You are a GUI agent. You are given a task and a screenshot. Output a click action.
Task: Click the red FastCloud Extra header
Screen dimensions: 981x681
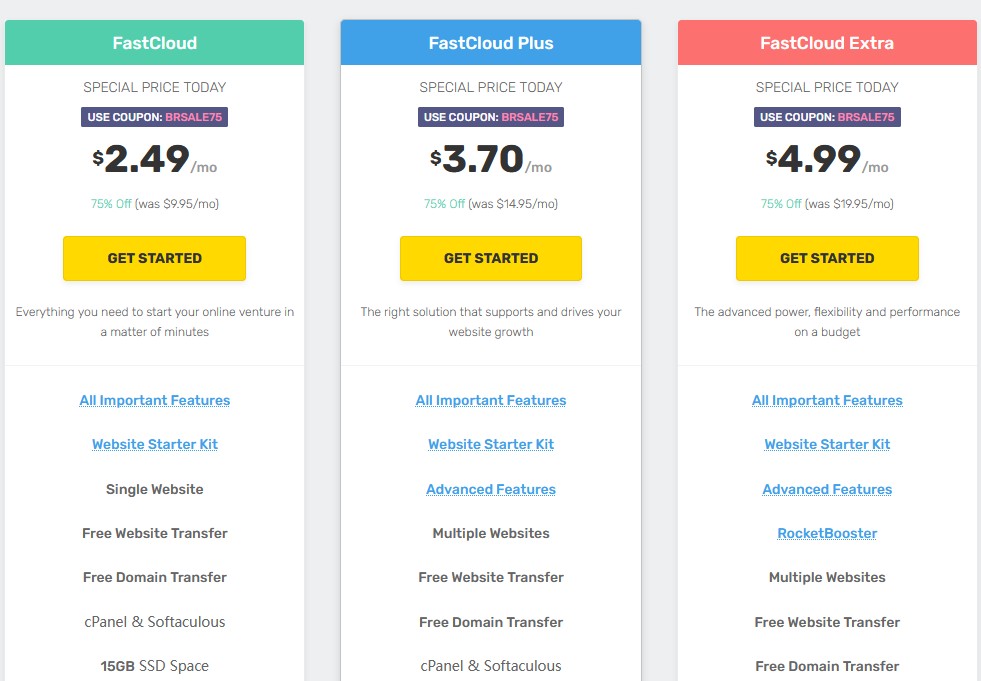click(x=827, y=43)
